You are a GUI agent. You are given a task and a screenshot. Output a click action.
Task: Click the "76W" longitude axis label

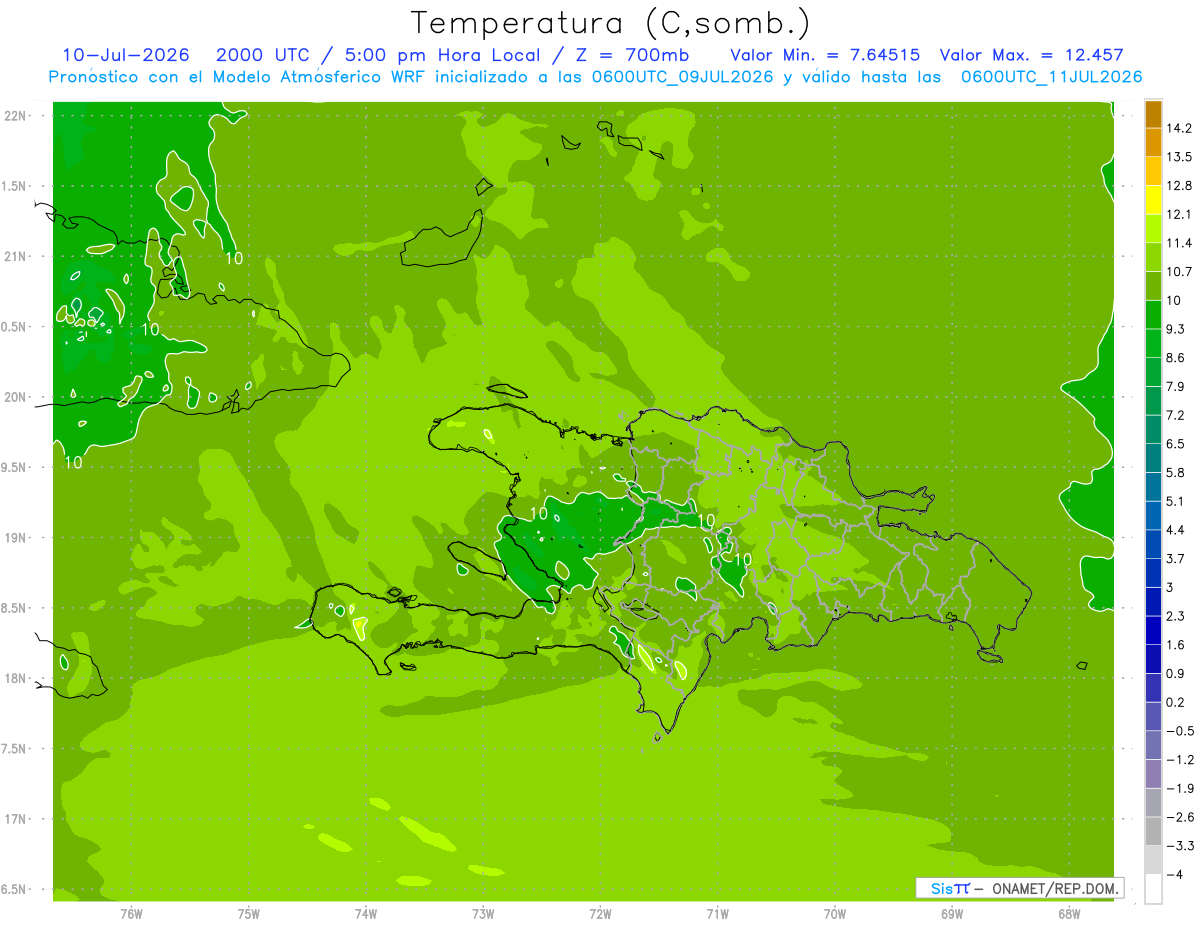tap(131, 913)
